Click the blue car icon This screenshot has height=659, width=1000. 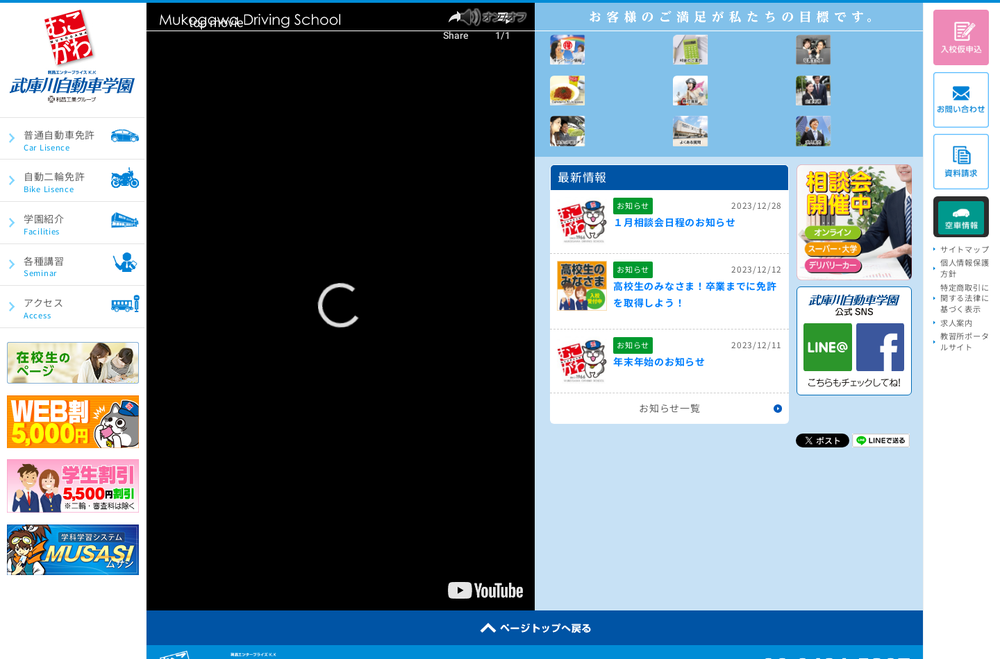[124, 136]
